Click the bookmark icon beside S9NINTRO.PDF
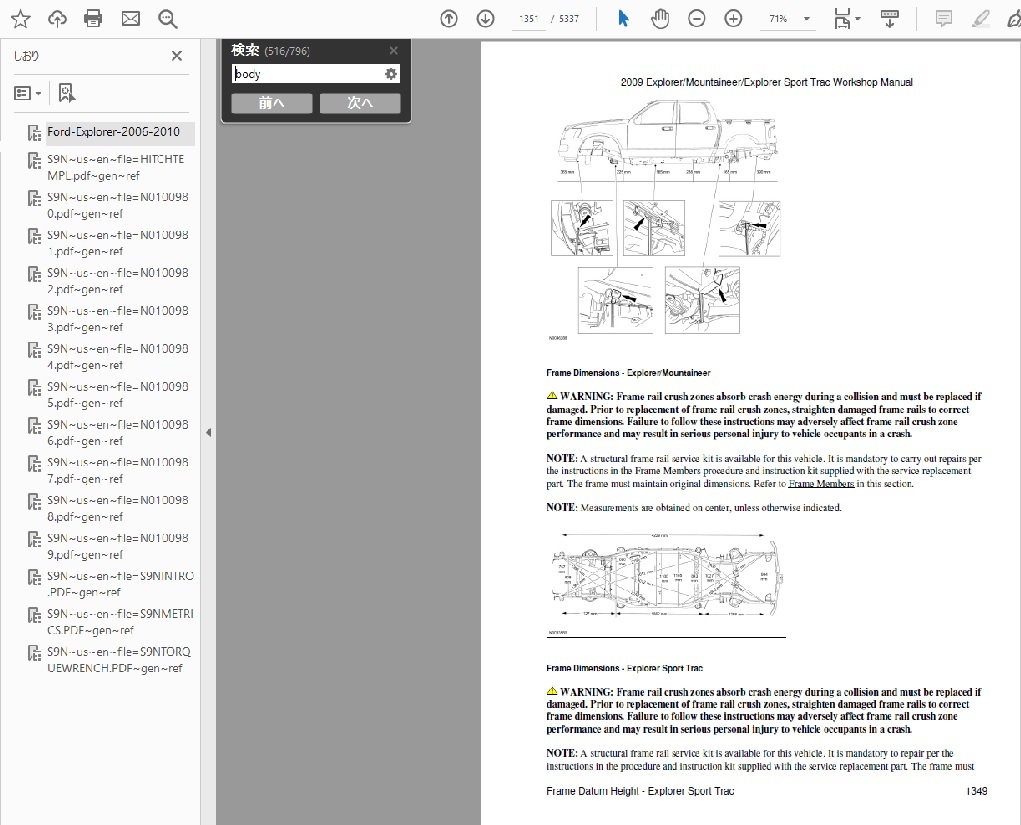1021x825 pixels. pyautogui.click(x=34, y=577)
